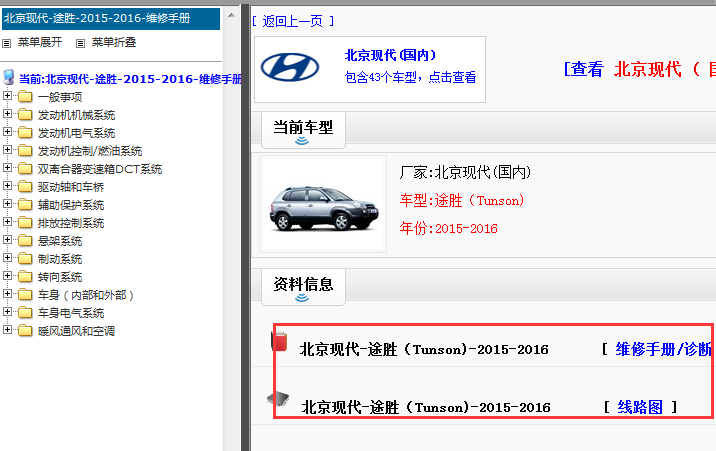Image resolution: width=716 pixels, height=451 pixels.
Task: Click the 发动机电气系统 folder icon
Action: click(x=25, y=133)
